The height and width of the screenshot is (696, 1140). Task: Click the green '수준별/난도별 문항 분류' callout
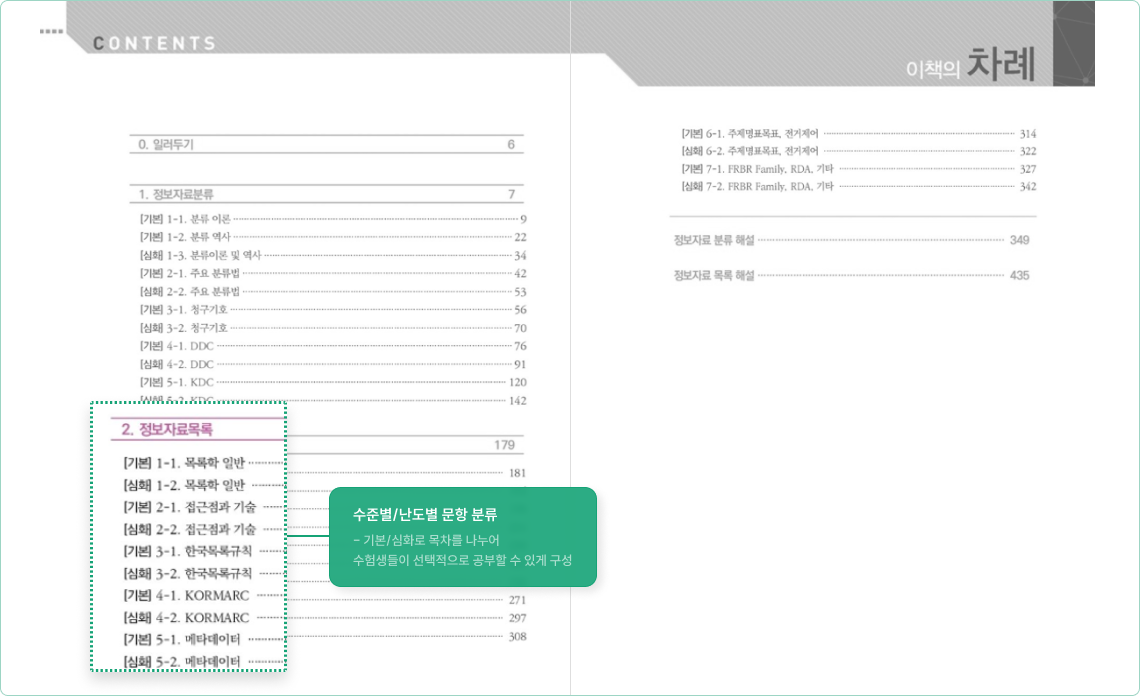[x=462, y=537]
